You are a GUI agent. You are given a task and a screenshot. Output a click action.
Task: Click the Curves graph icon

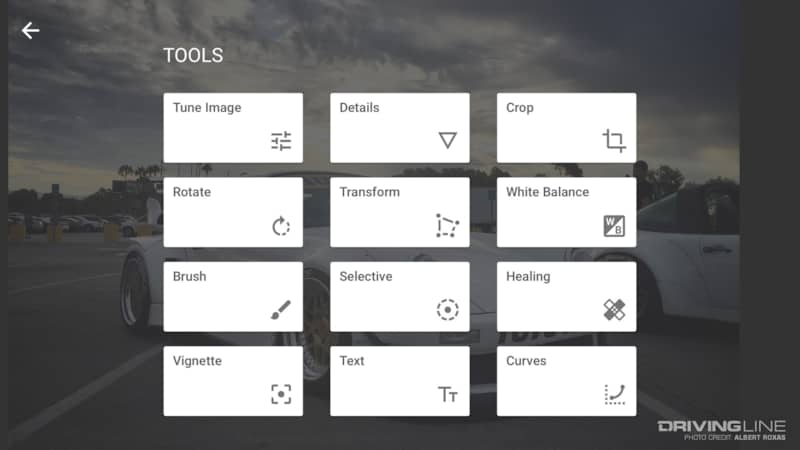tap(614, 394)
